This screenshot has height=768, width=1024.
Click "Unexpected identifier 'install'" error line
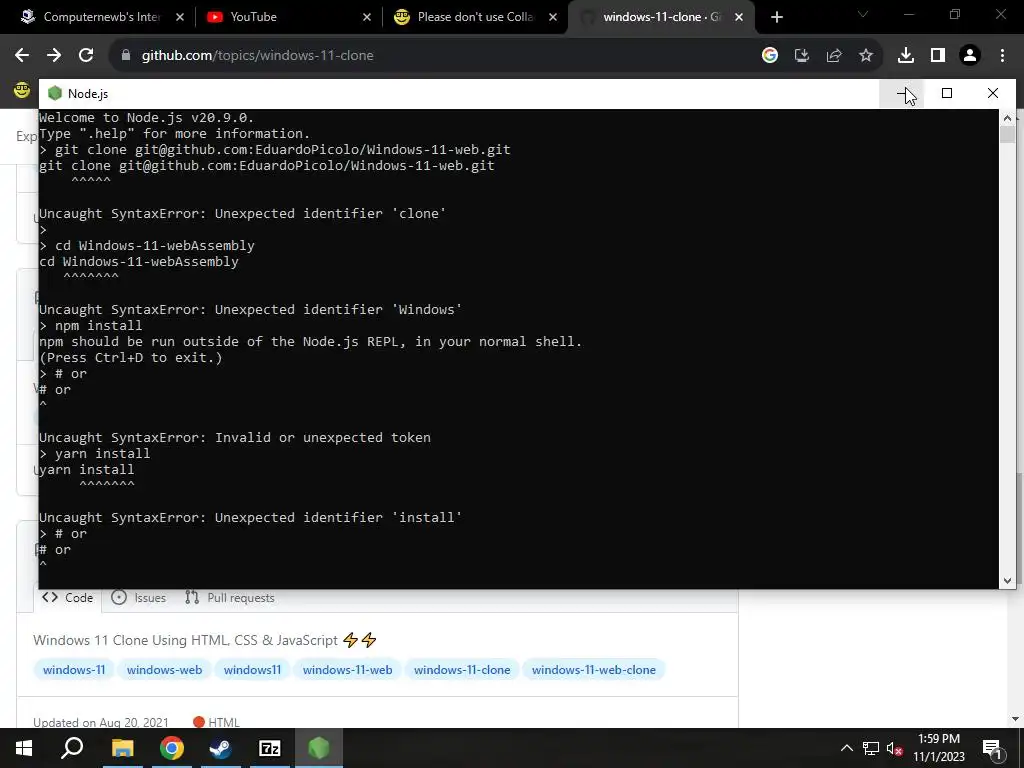250,517
